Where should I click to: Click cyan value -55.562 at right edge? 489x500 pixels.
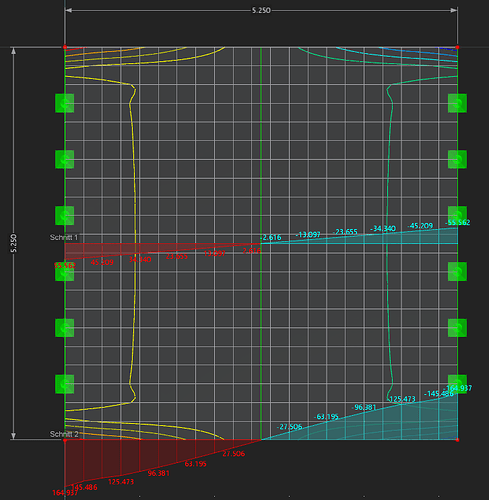(457, 222)
